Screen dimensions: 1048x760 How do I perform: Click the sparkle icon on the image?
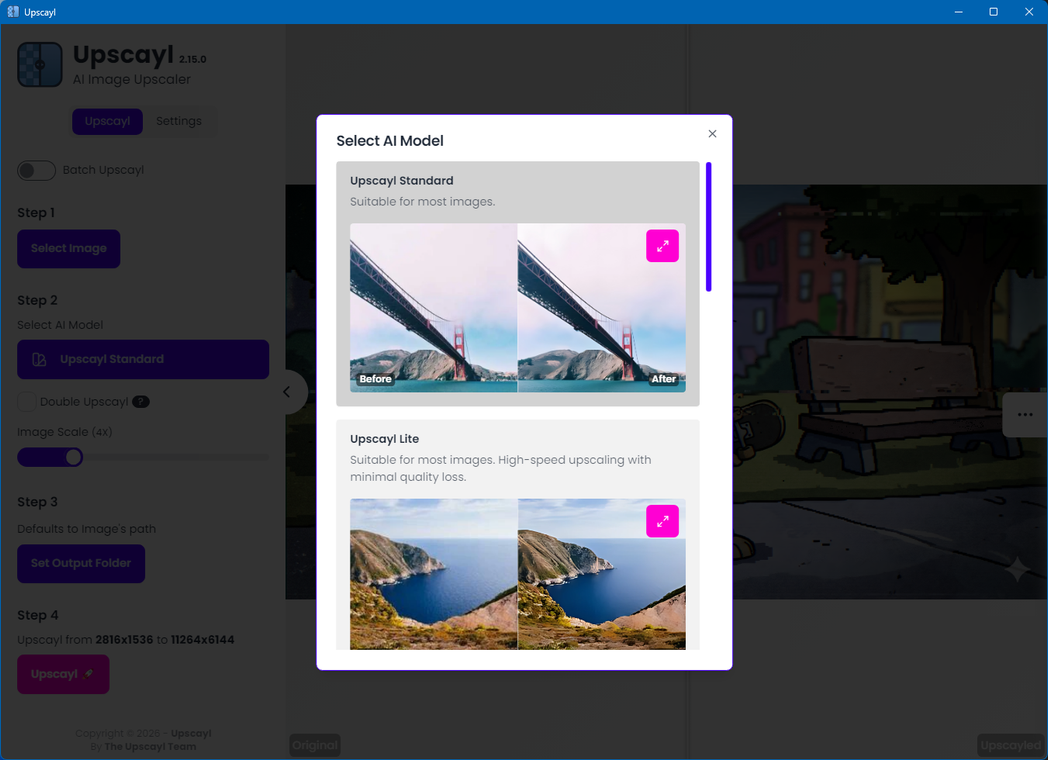pos(1018,569)
